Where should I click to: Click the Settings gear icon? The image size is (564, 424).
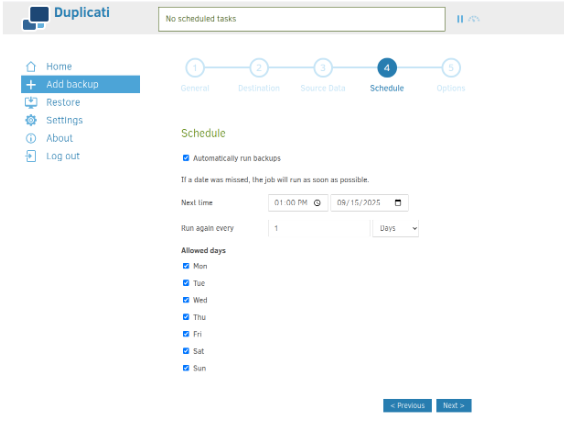pyautogui.click(x=31, y=120)
